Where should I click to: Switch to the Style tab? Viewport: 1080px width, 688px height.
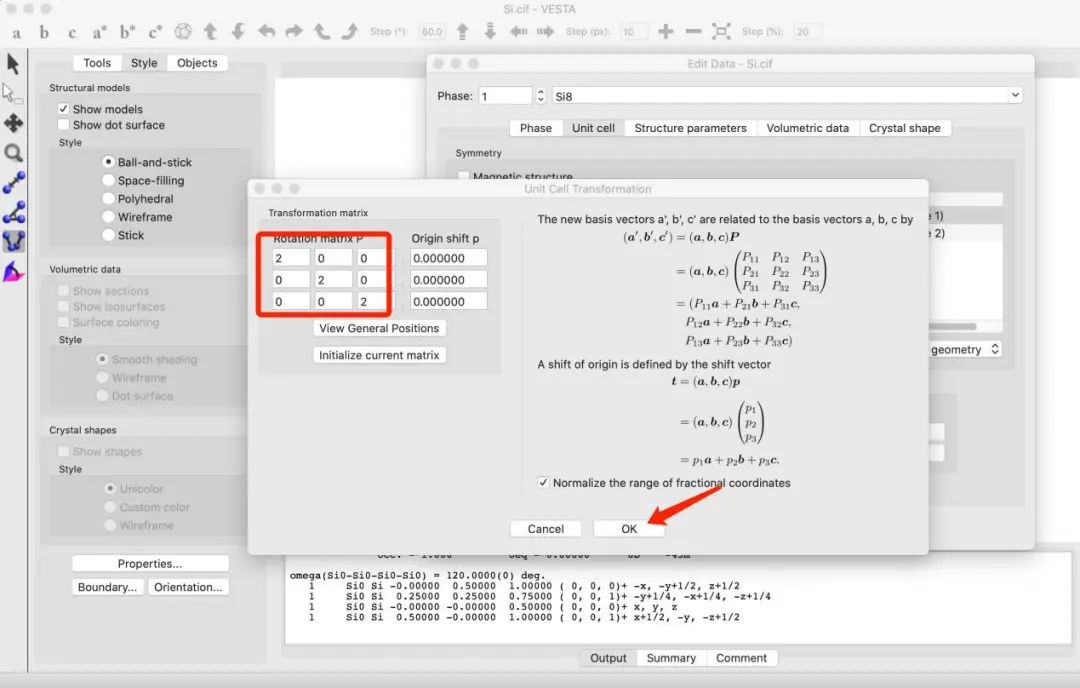[144, 63]
